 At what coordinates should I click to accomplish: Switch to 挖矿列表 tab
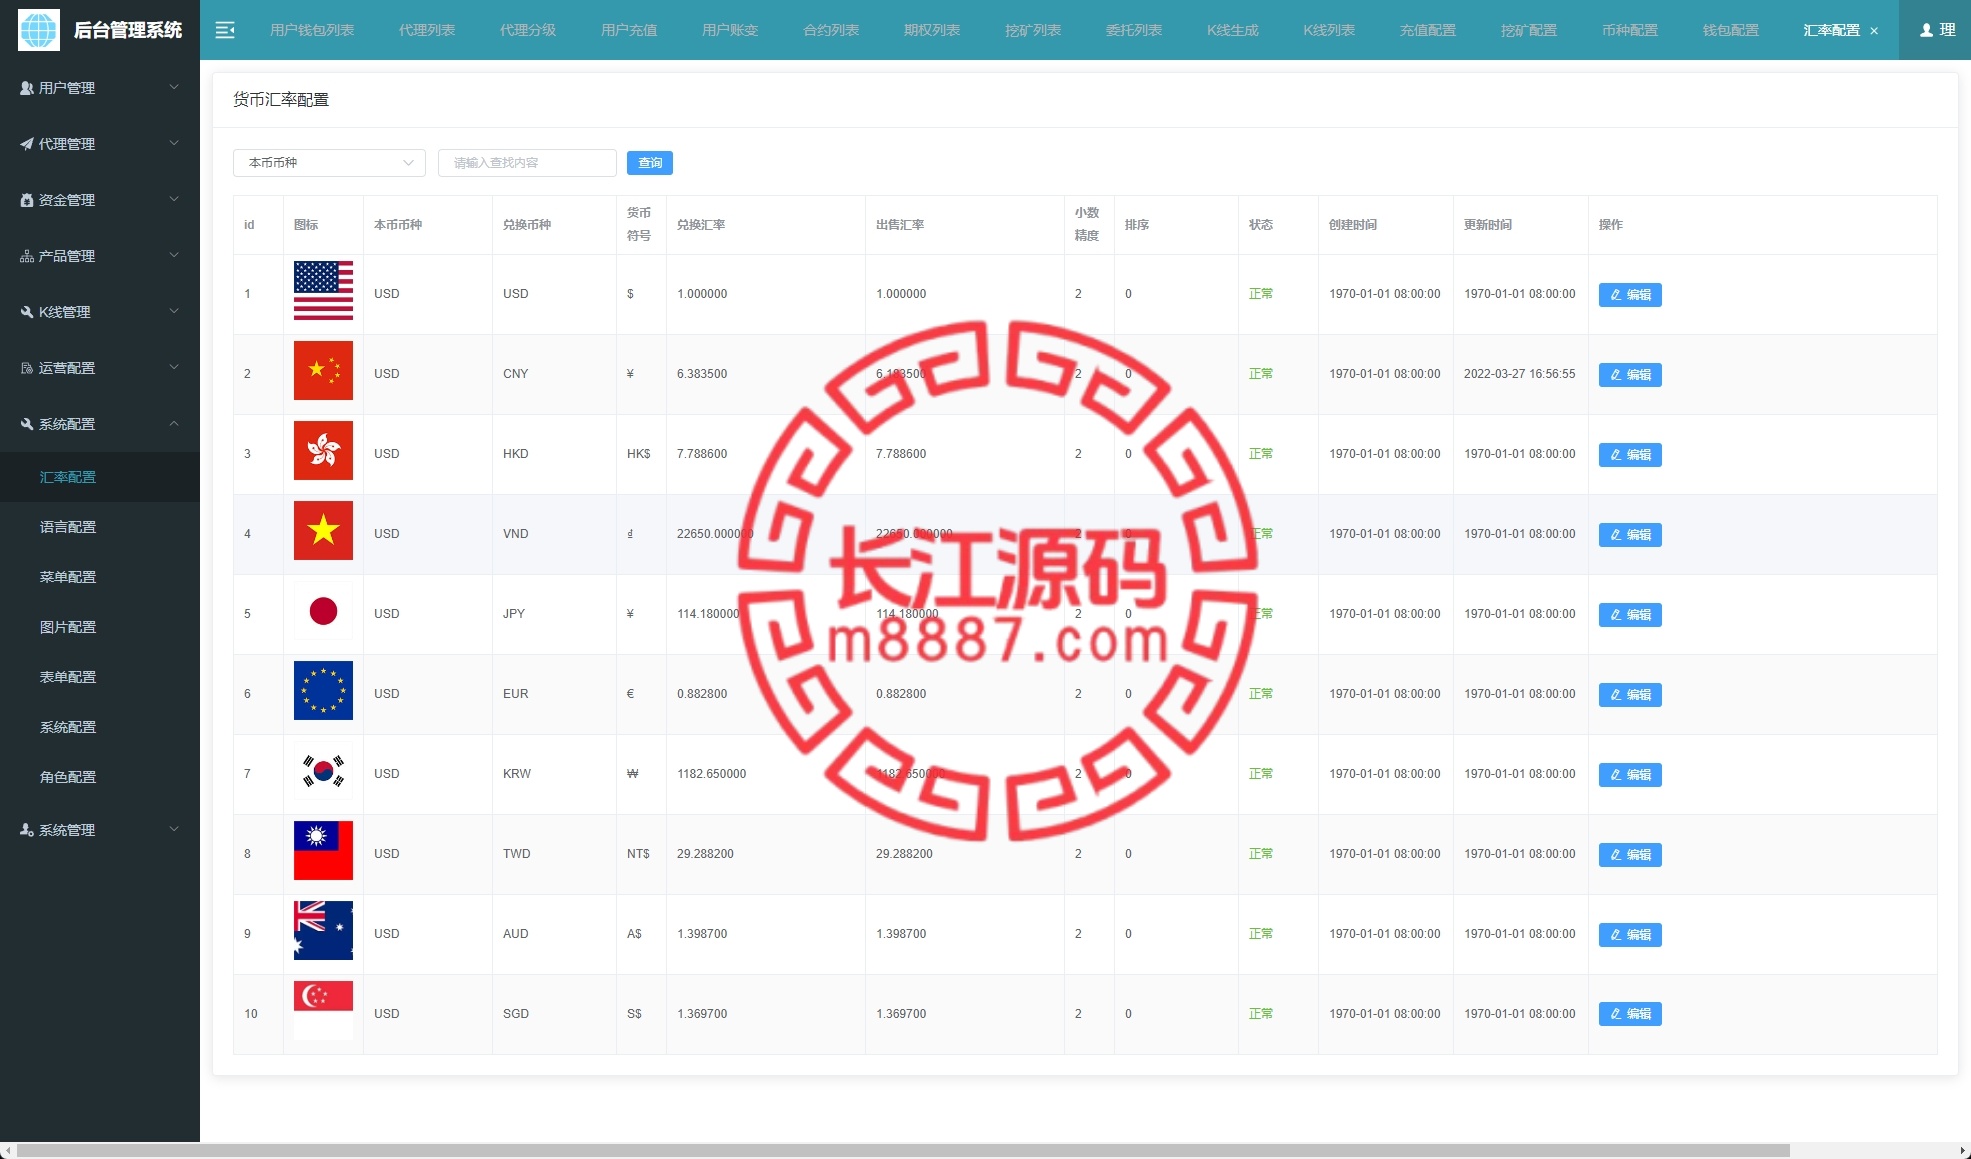pos(1033,30)
